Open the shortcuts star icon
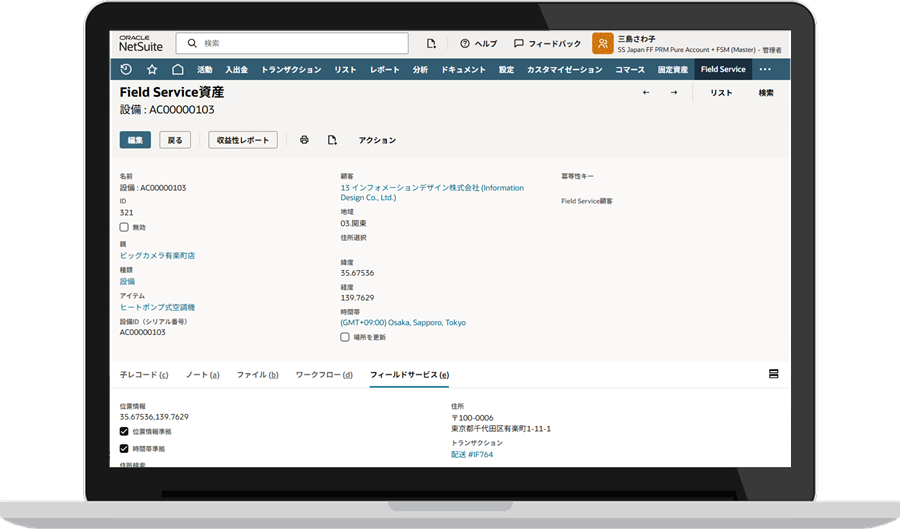 [152, 69]
